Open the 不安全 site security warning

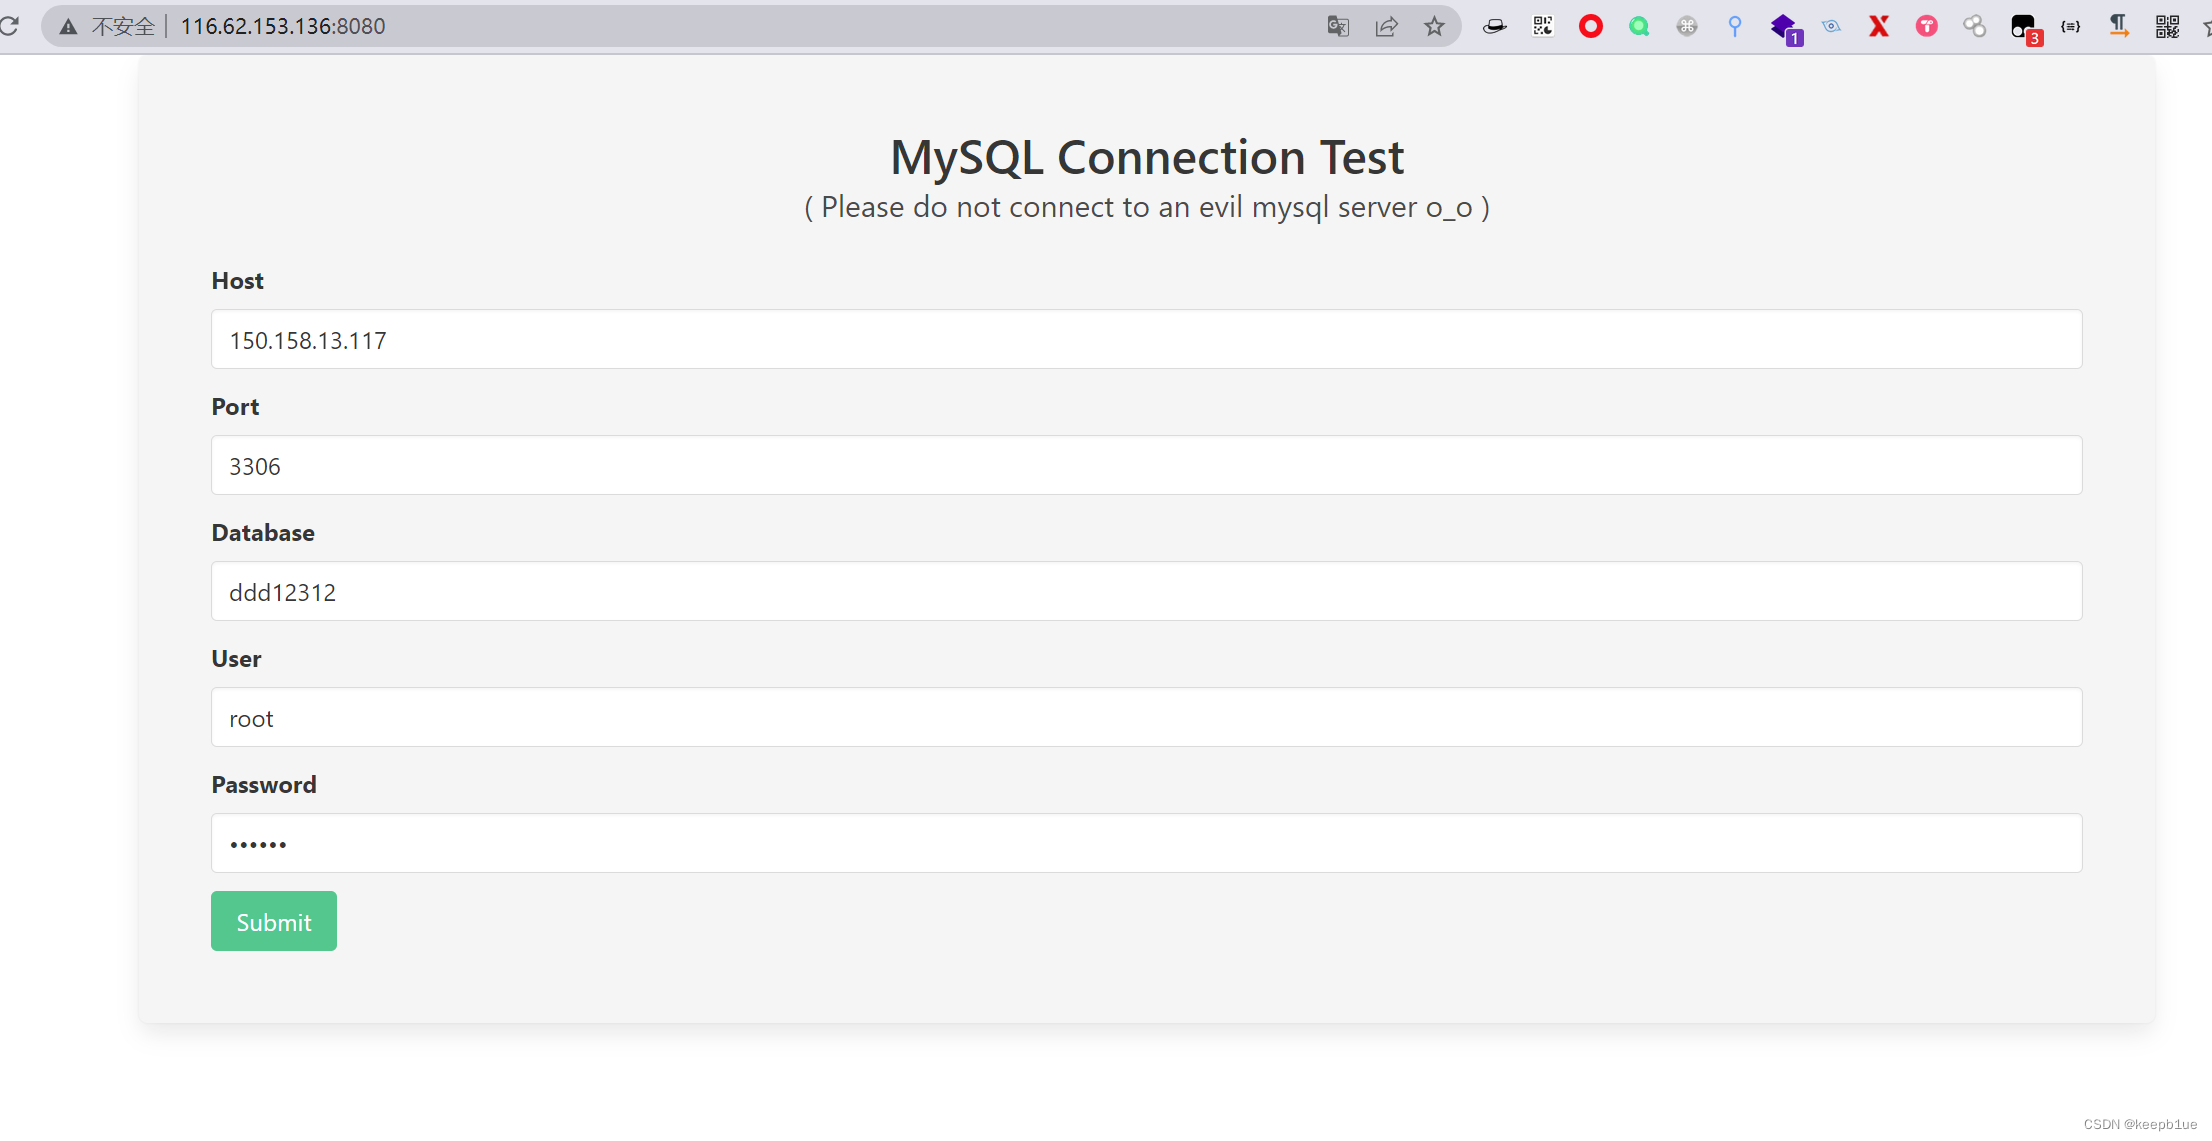tap(111, 27)
